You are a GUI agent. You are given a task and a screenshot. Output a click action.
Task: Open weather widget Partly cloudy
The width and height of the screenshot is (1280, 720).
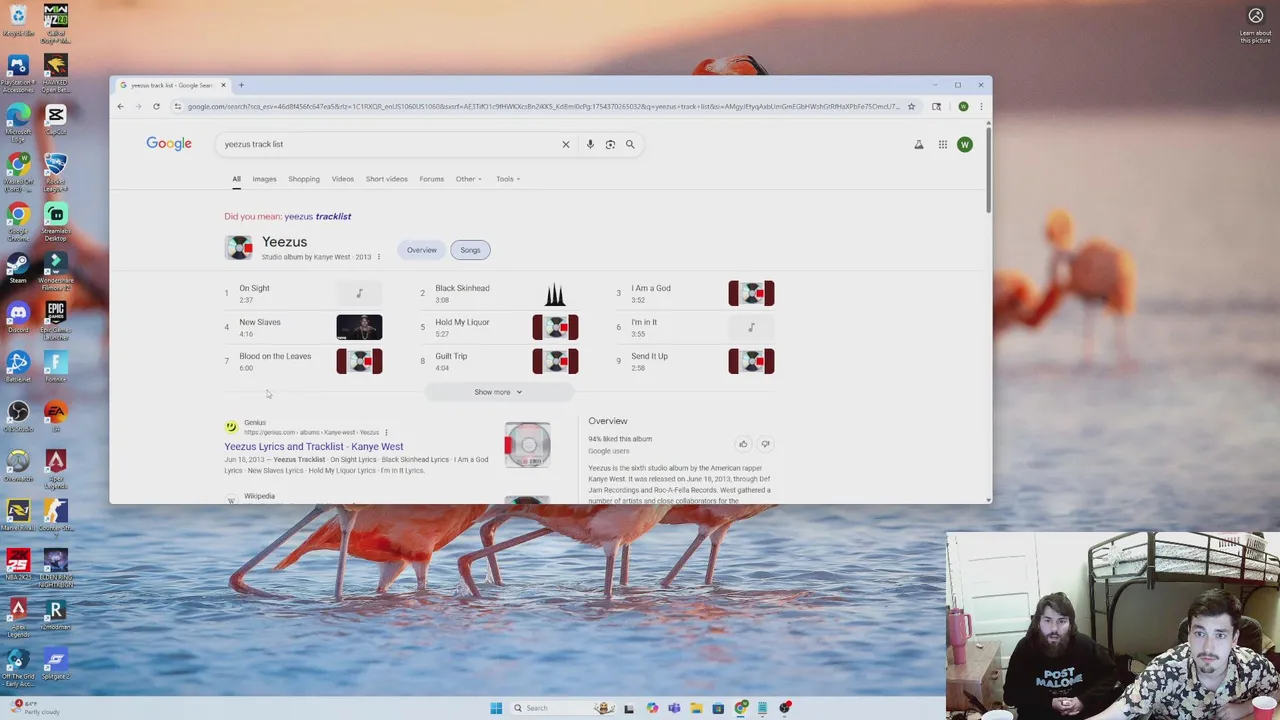pos(36,708)
